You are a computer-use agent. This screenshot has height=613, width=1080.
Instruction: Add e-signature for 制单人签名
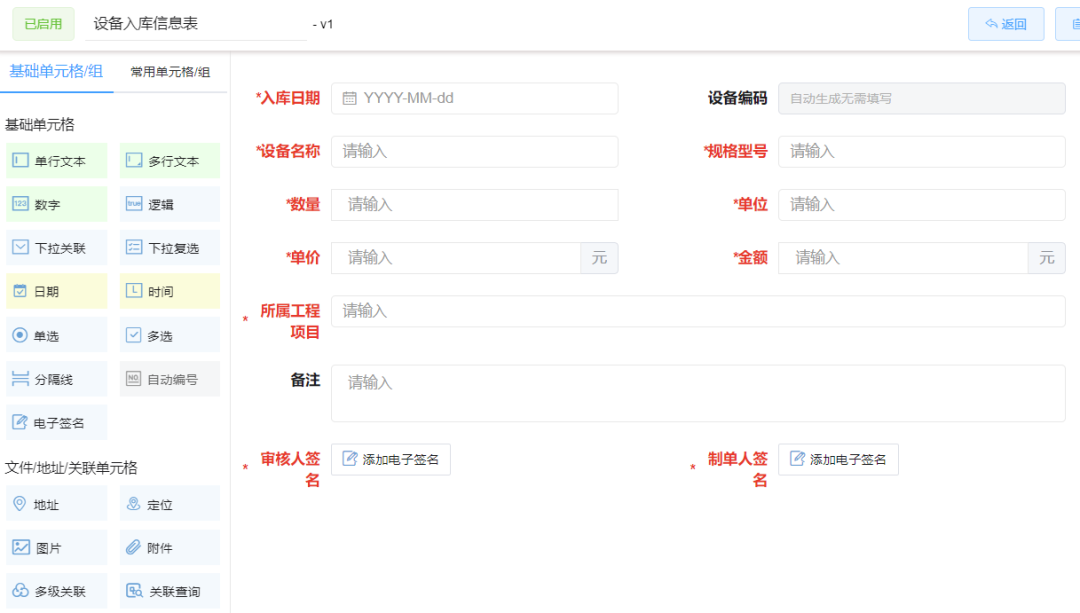tap(838, 459)
